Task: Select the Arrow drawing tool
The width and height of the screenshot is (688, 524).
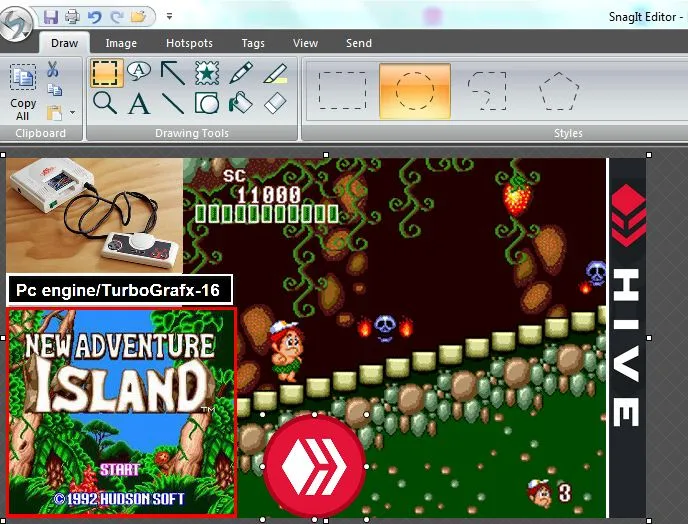Action: pos(172,72)
